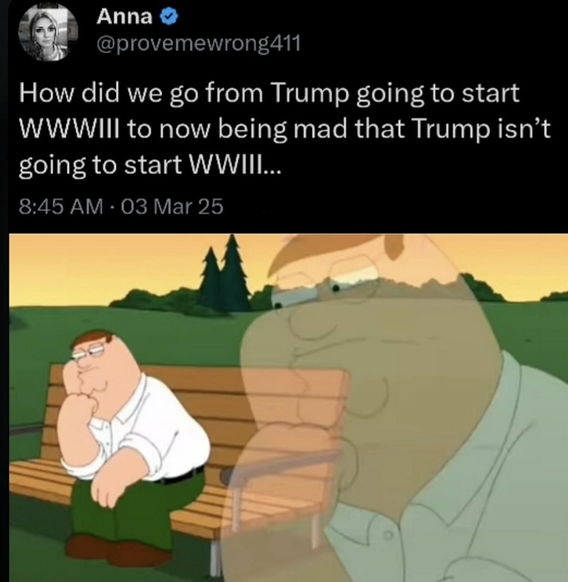Open Anna's profile picture avatar
The image size is (568, 582).
(48, 33)
